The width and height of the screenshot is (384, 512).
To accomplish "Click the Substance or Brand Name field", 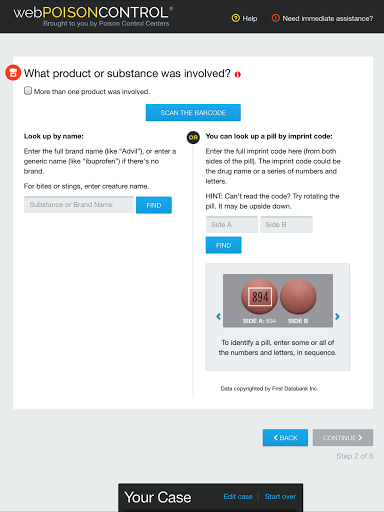I will pos(79,205).
